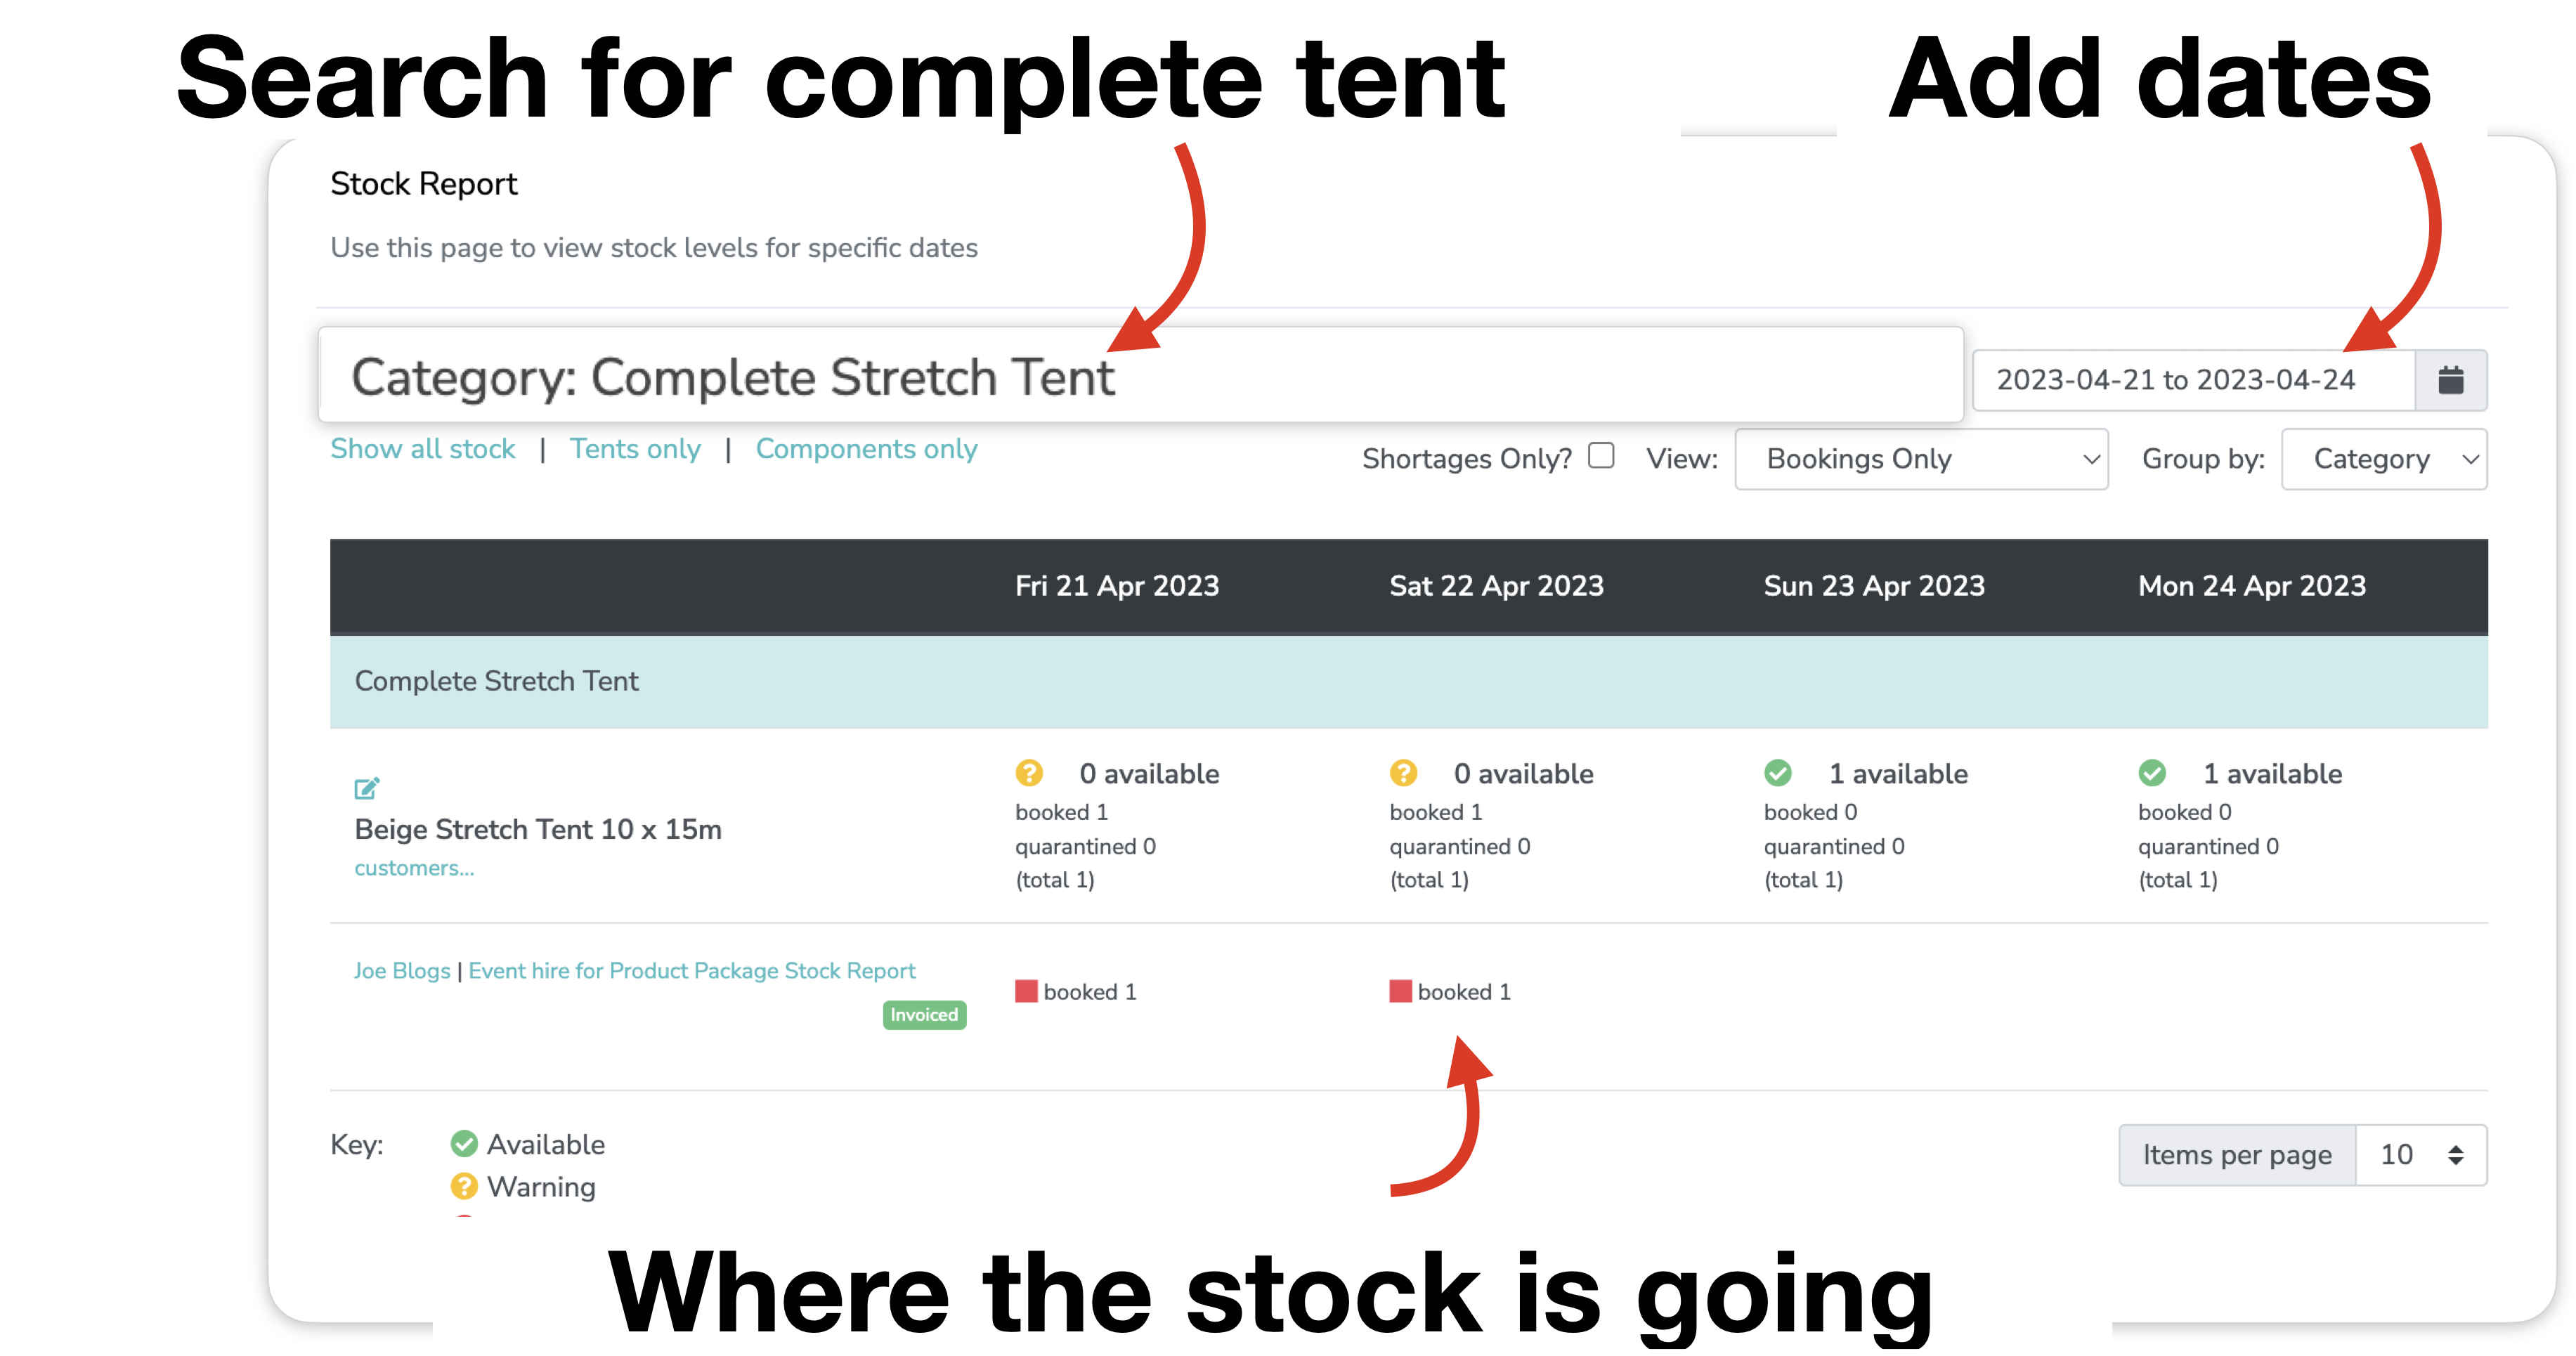Select the Show all stock filter
Screen dimensions: 2576x1356
[423, 449]
